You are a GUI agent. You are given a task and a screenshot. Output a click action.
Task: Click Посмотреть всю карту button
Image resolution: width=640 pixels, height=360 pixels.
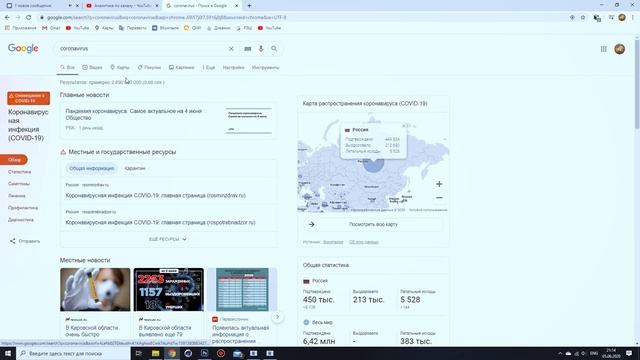click(373, 224)
